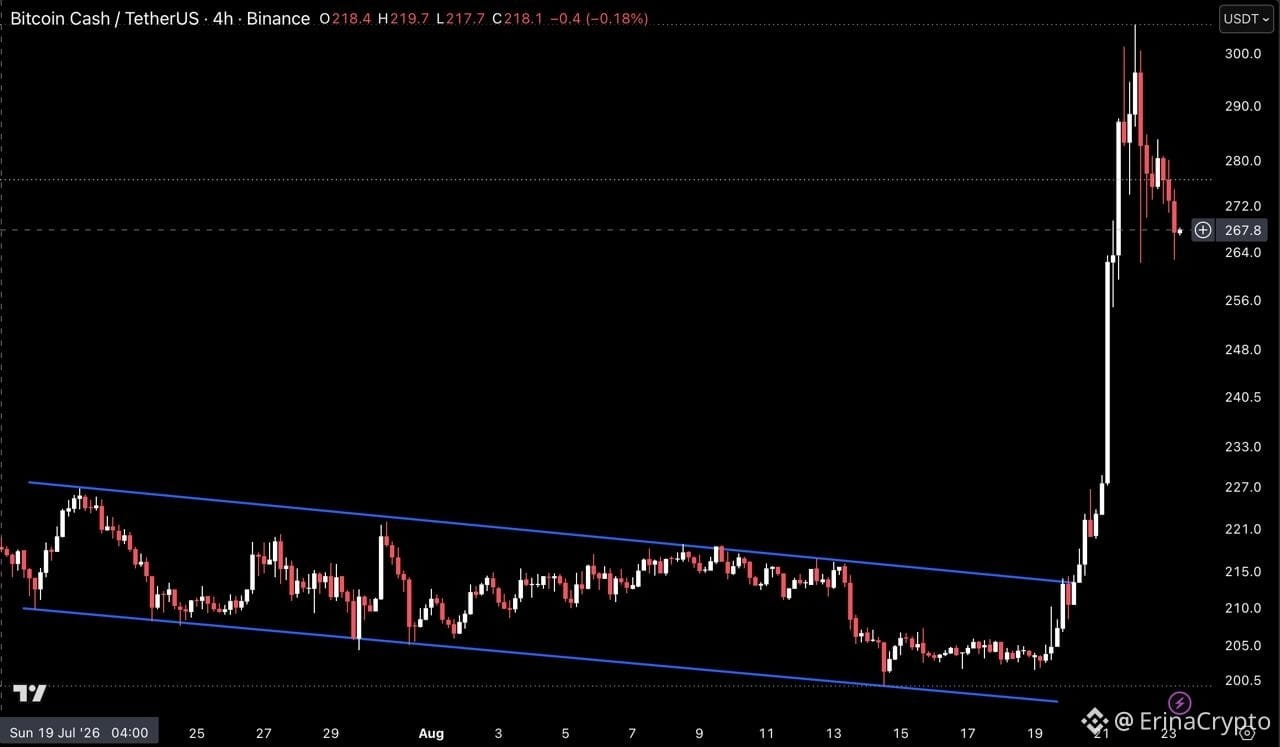1280x747 pixels.
Task: Click the 205.0 price axis label
Action: coord(1243,646)
